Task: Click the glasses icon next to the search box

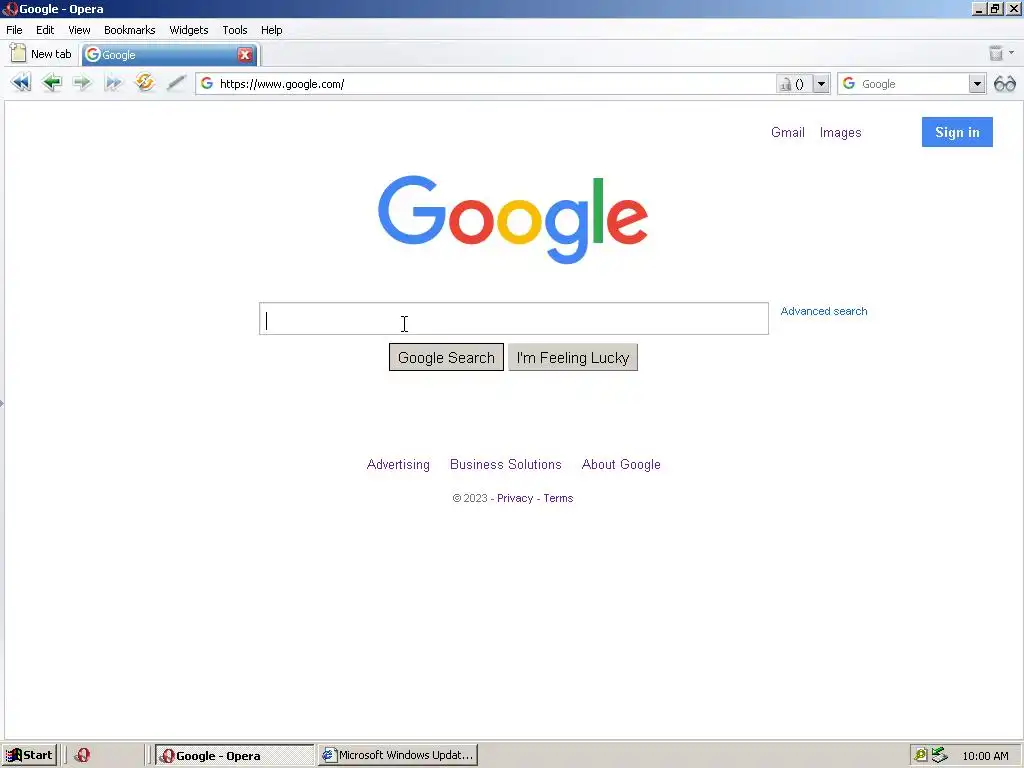Action: tap(1004, 84)
